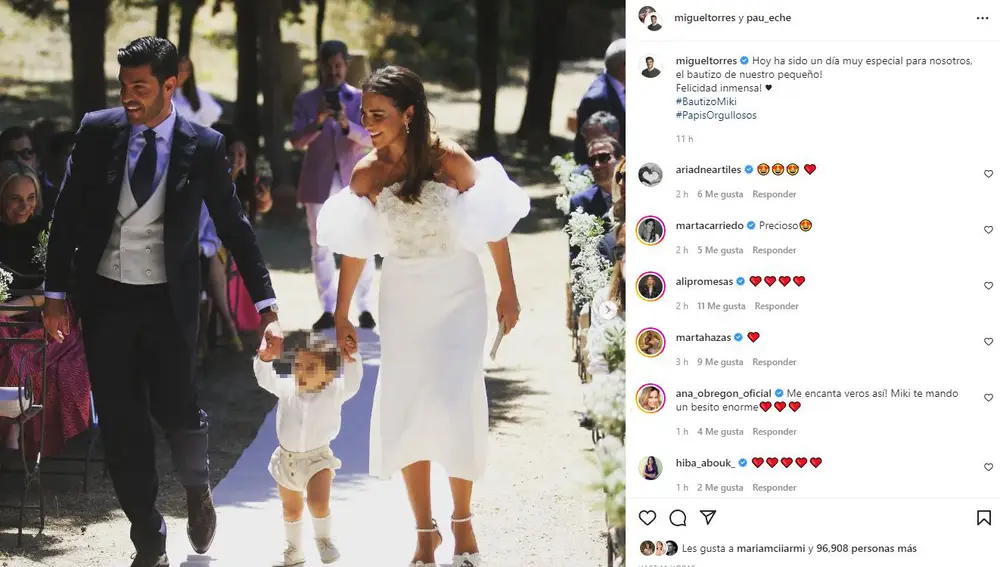Like the alipromesas hearts comment

pos(988,286)
